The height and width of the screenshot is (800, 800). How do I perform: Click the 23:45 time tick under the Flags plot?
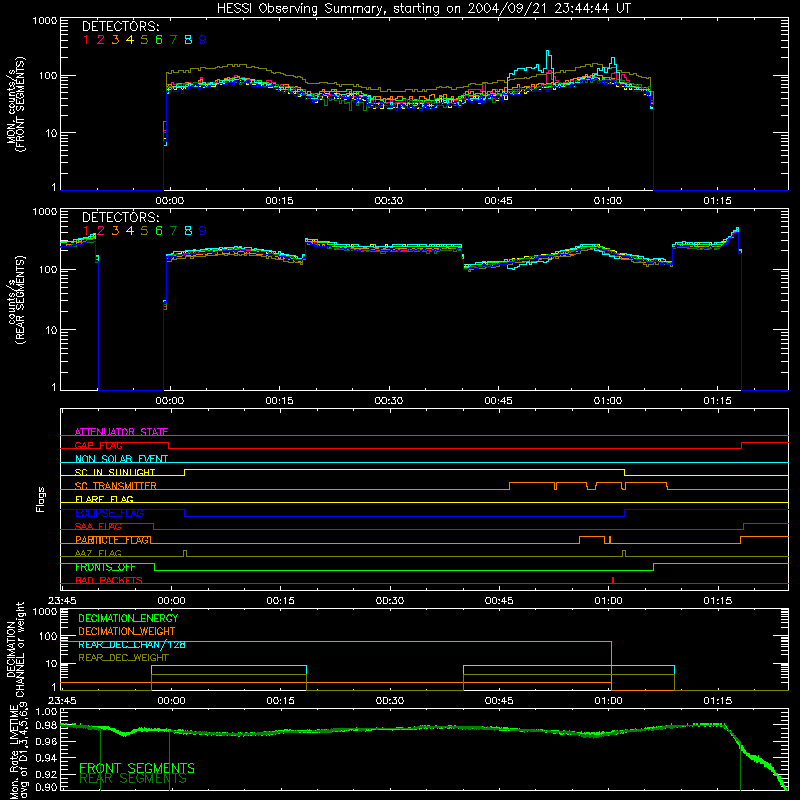(x=62, y=601)
